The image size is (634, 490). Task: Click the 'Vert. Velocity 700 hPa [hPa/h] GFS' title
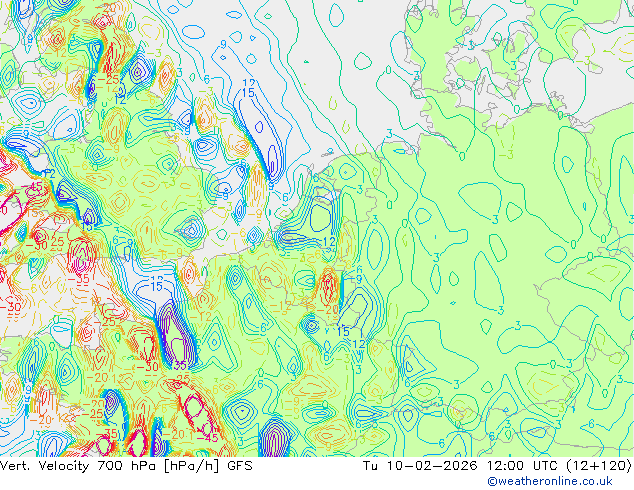click(126, 466)
